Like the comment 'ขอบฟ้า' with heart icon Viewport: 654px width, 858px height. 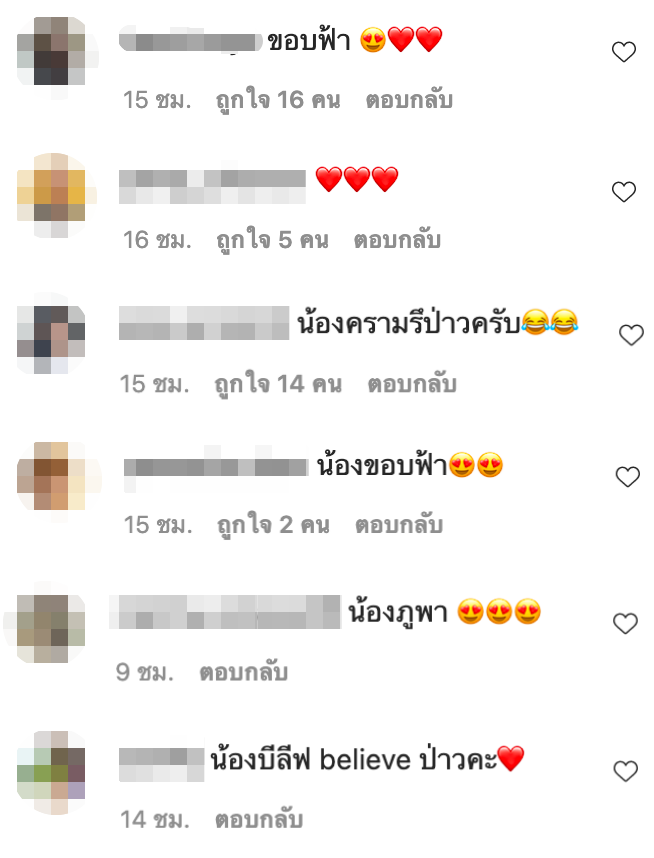[623, 52]
